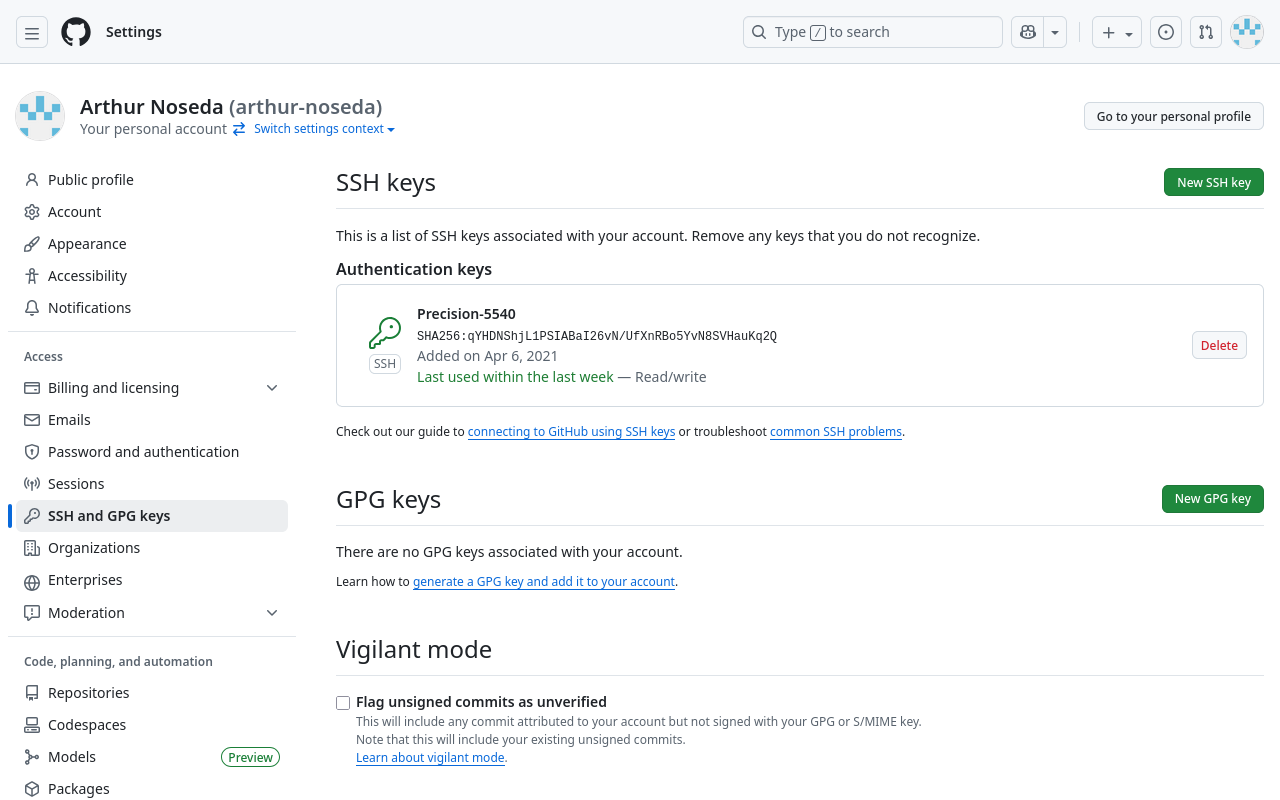The width and height of the screenshot is (1280, 800).
Task: Expand the Moderation section
Action: click(271, 612)
